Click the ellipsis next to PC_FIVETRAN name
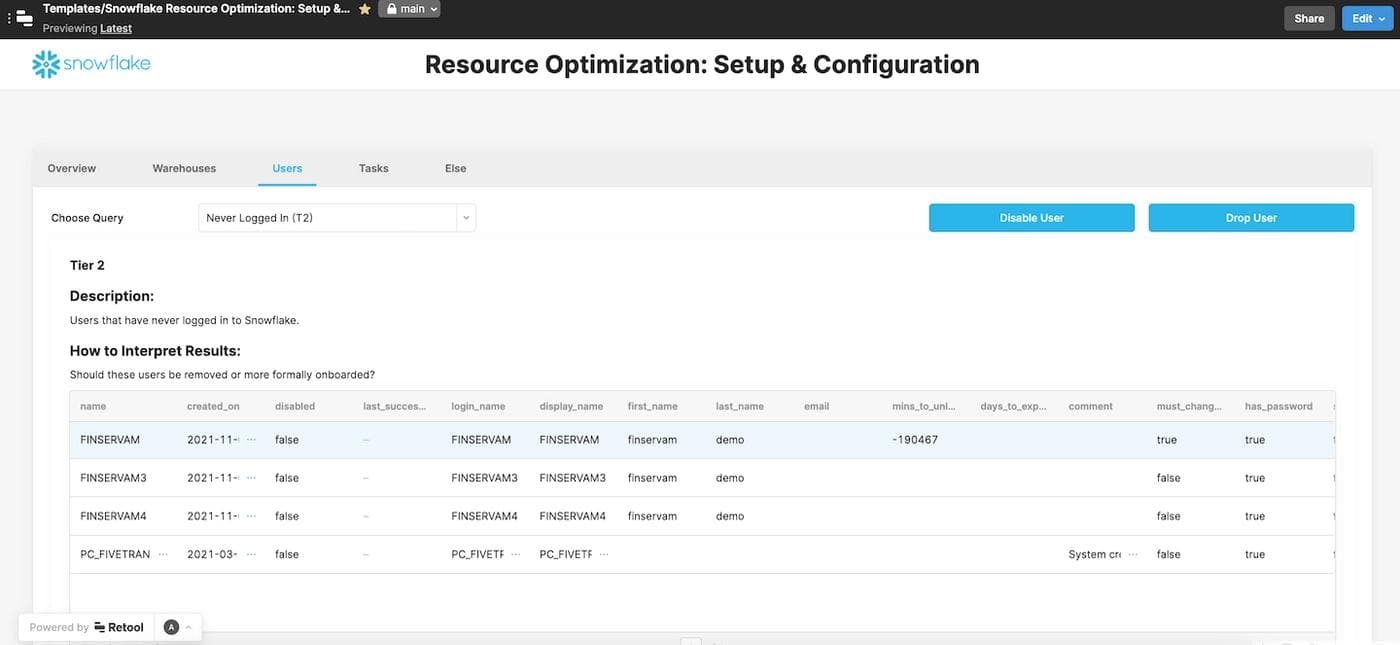 (163, 553)
